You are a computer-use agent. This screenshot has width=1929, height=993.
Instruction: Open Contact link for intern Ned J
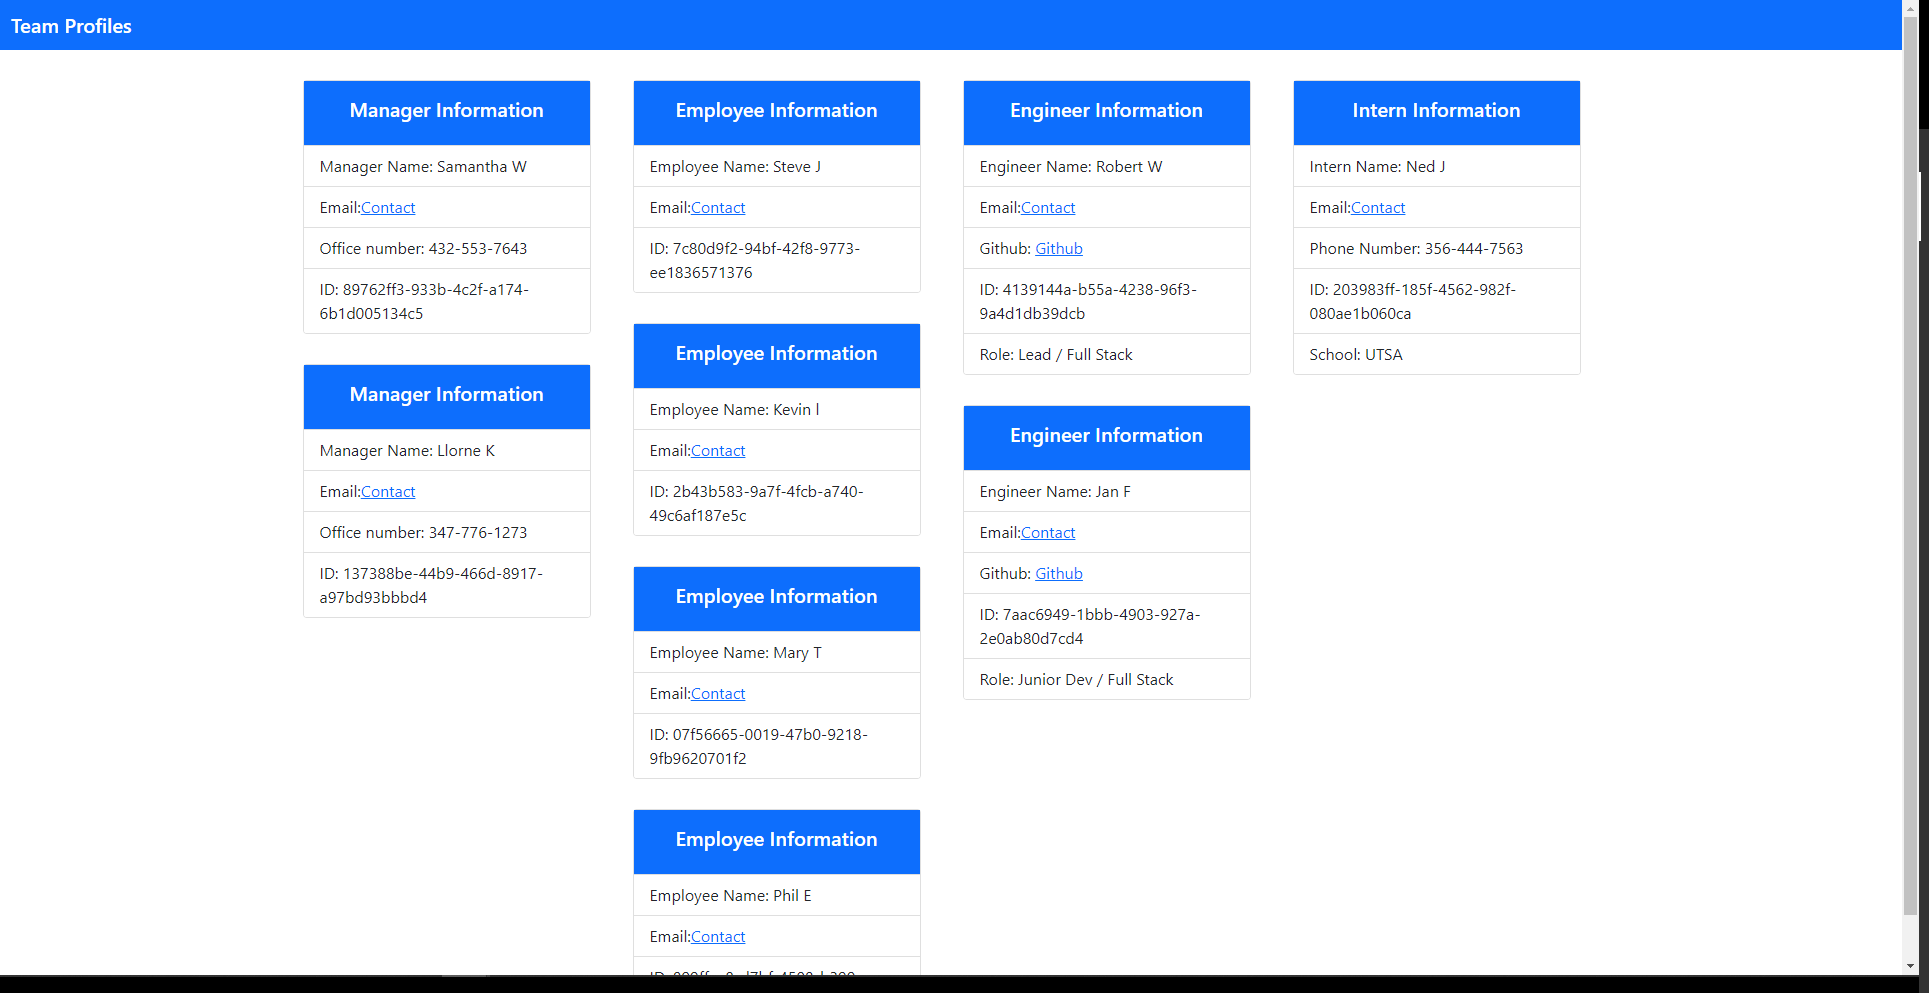pyautogui.click(x=1378, y=207)
